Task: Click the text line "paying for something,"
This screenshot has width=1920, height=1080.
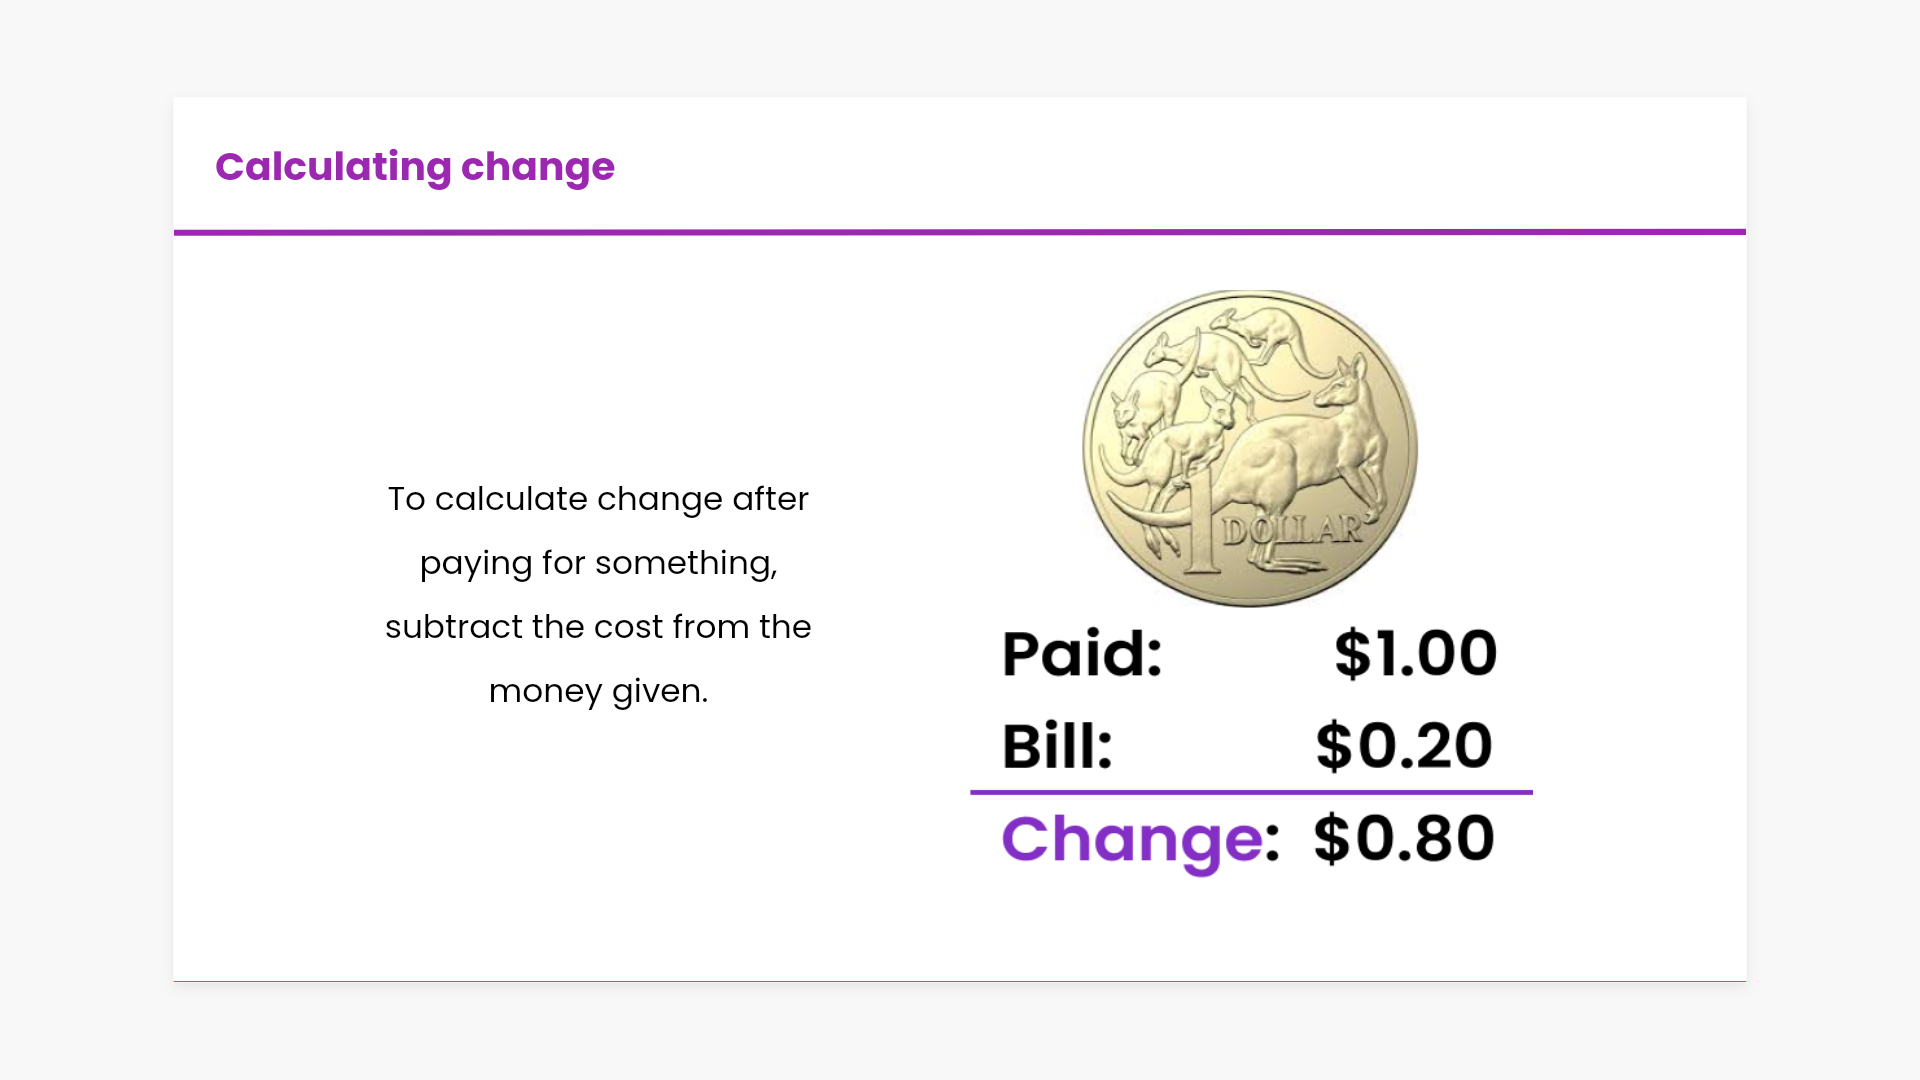Action: click(598, 563)
